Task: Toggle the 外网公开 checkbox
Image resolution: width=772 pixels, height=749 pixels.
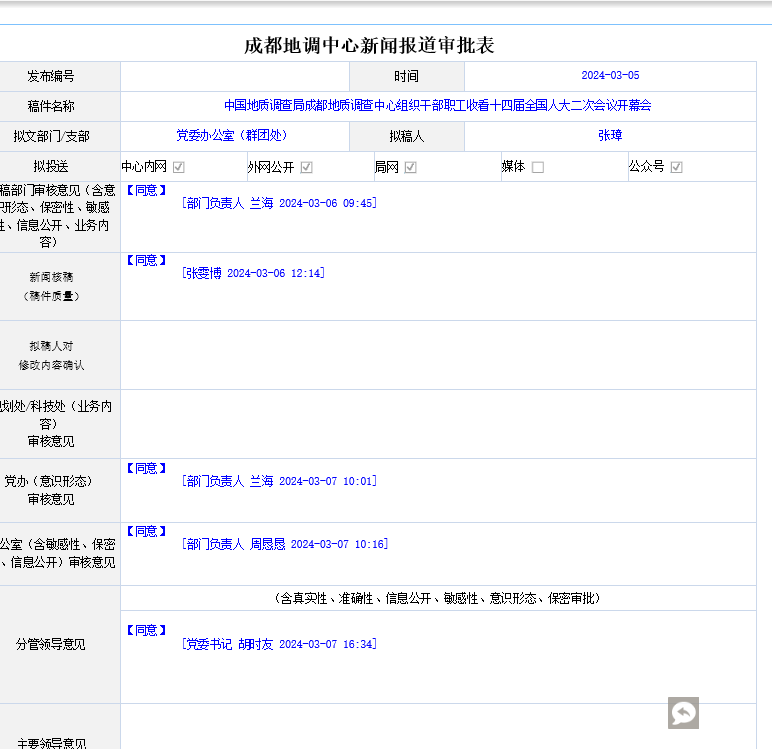Action: tap(307, 168)
